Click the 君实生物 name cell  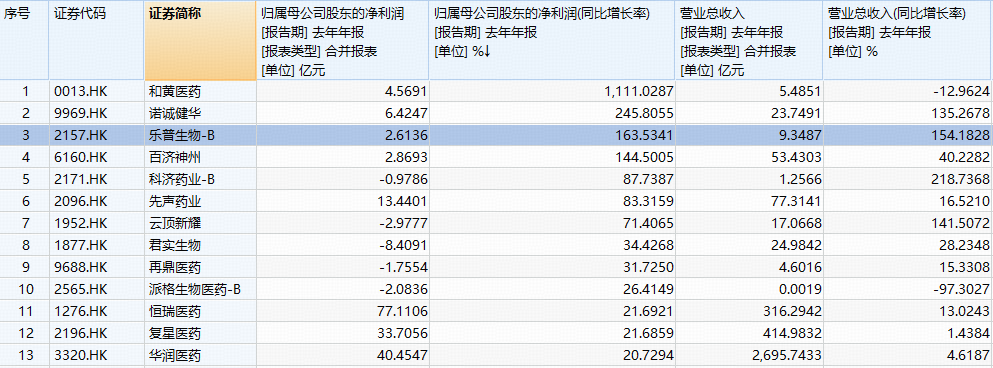point(174,246)
